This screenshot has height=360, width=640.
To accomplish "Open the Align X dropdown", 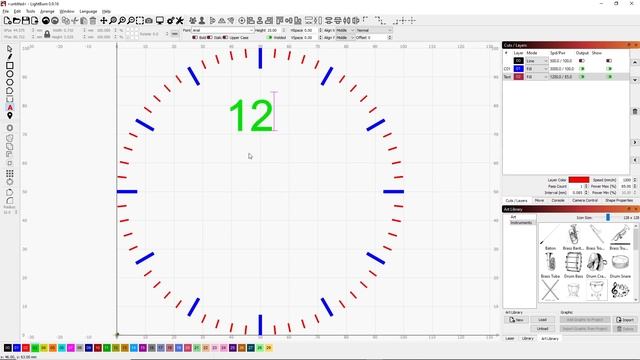I will (x=345, y=30).
